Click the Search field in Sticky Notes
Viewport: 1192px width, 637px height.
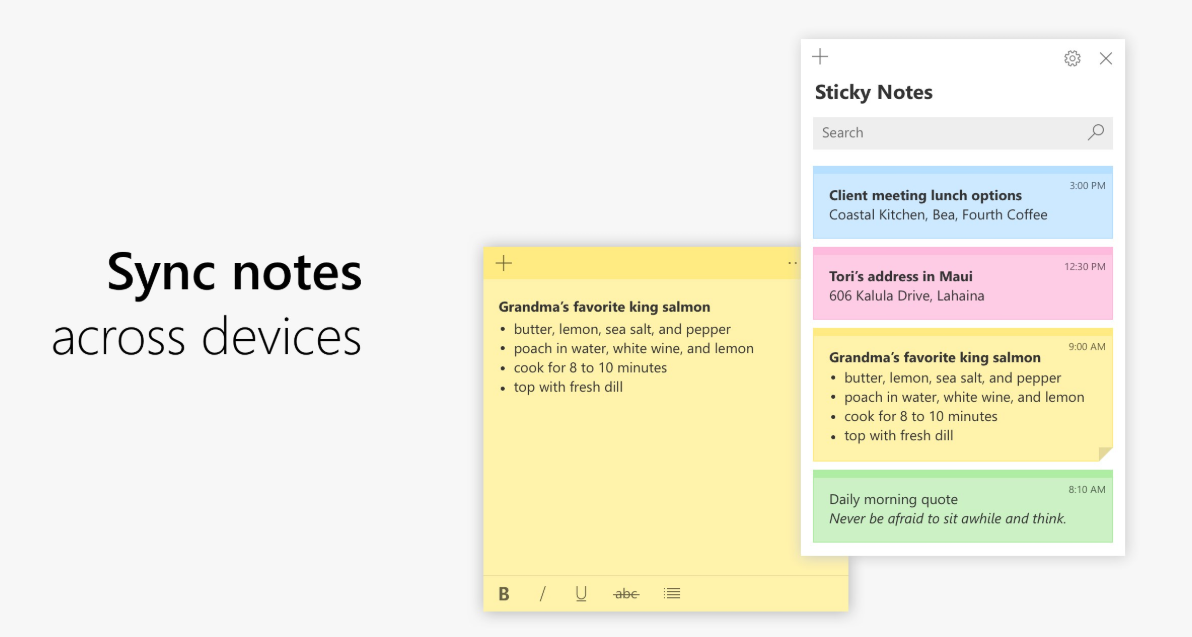click(x=962, y=133)
